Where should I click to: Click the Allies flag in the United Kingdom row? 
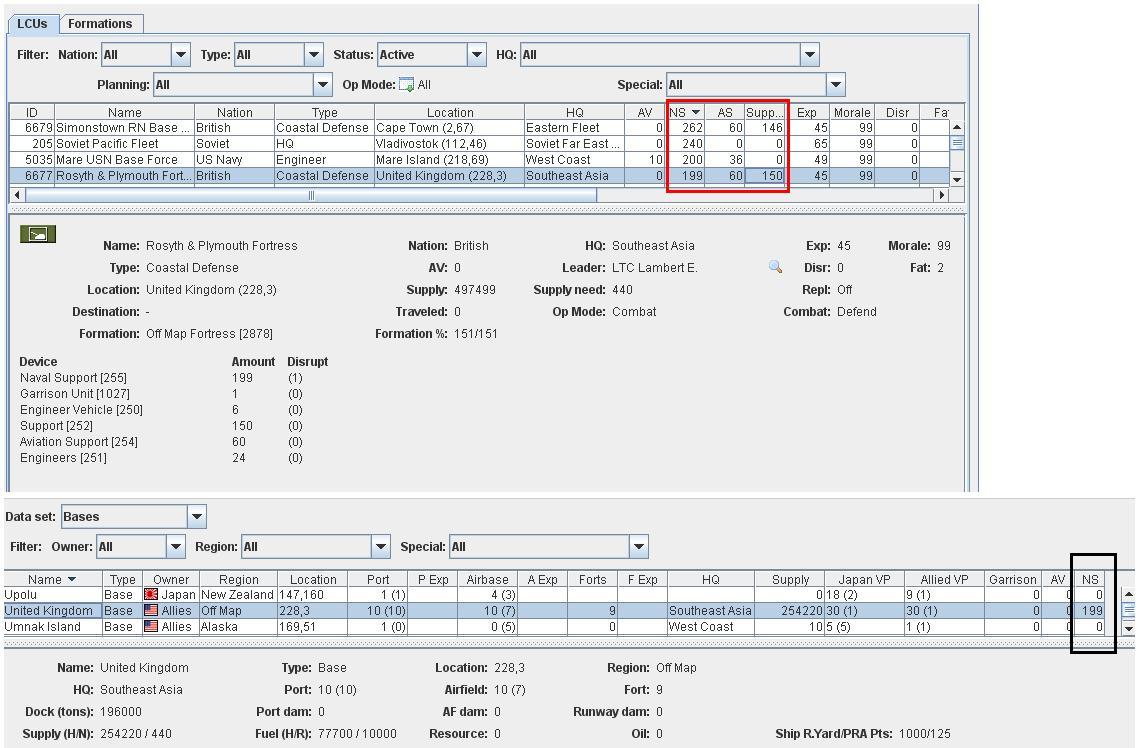click(151, 611)
